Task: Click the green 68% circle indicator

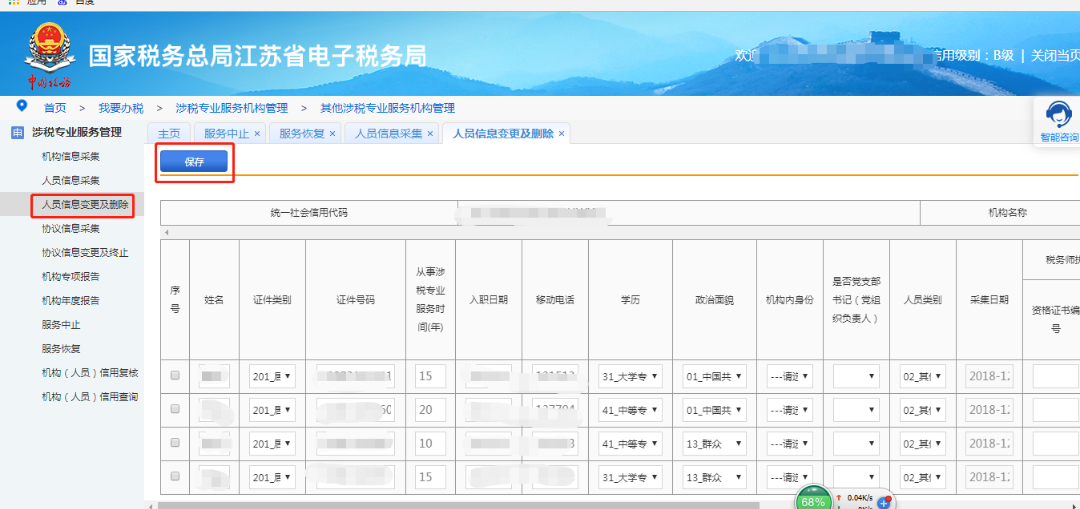Action: (x=813, y=500)
